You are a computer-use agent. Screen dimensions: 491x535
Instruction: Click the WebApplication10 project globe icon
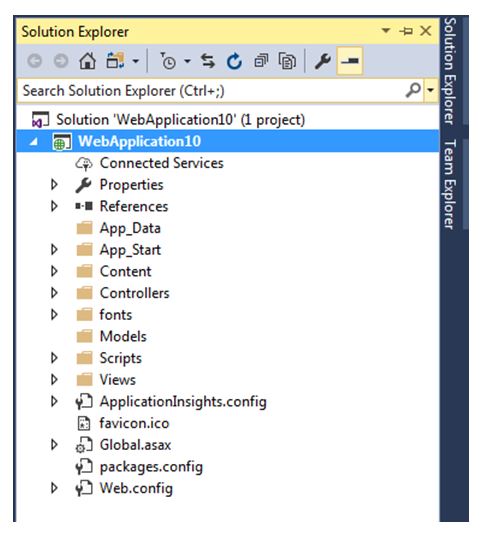[x=62, y=142]
